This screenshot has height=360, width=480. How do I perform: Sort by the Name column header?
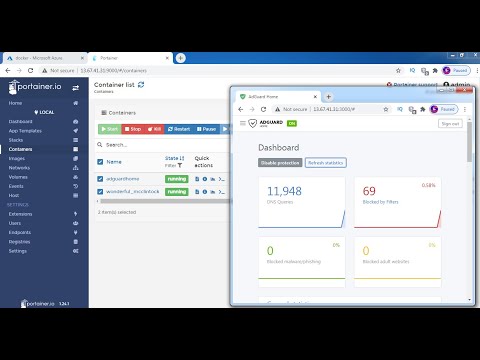[114, 162]
